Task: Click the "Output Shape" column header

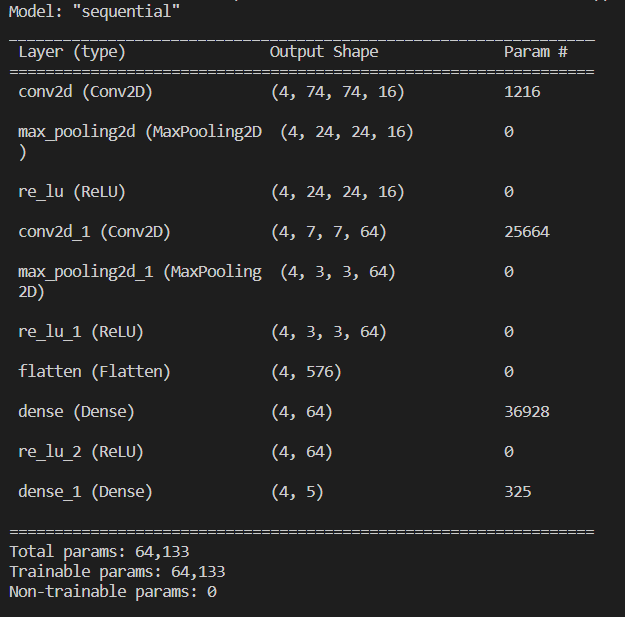Action: (x=324, y=51)
